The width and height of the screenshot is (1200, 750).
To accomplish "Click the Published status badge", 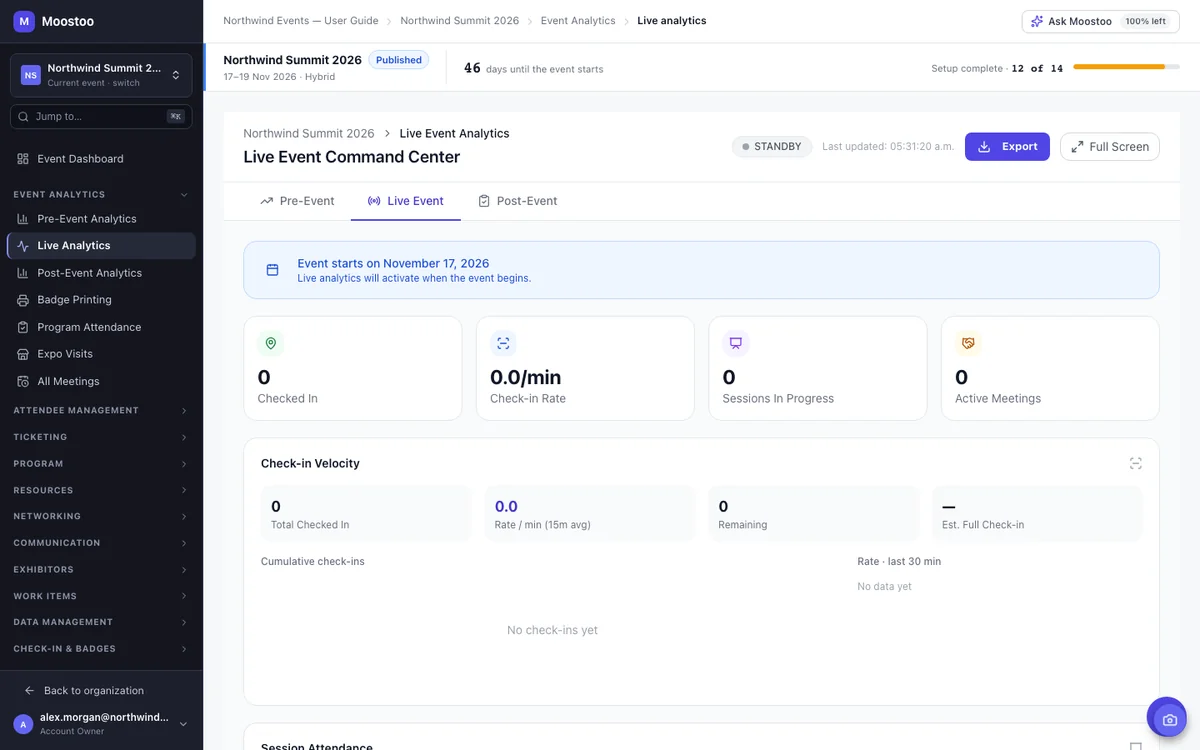I will (x=399, y=60).
